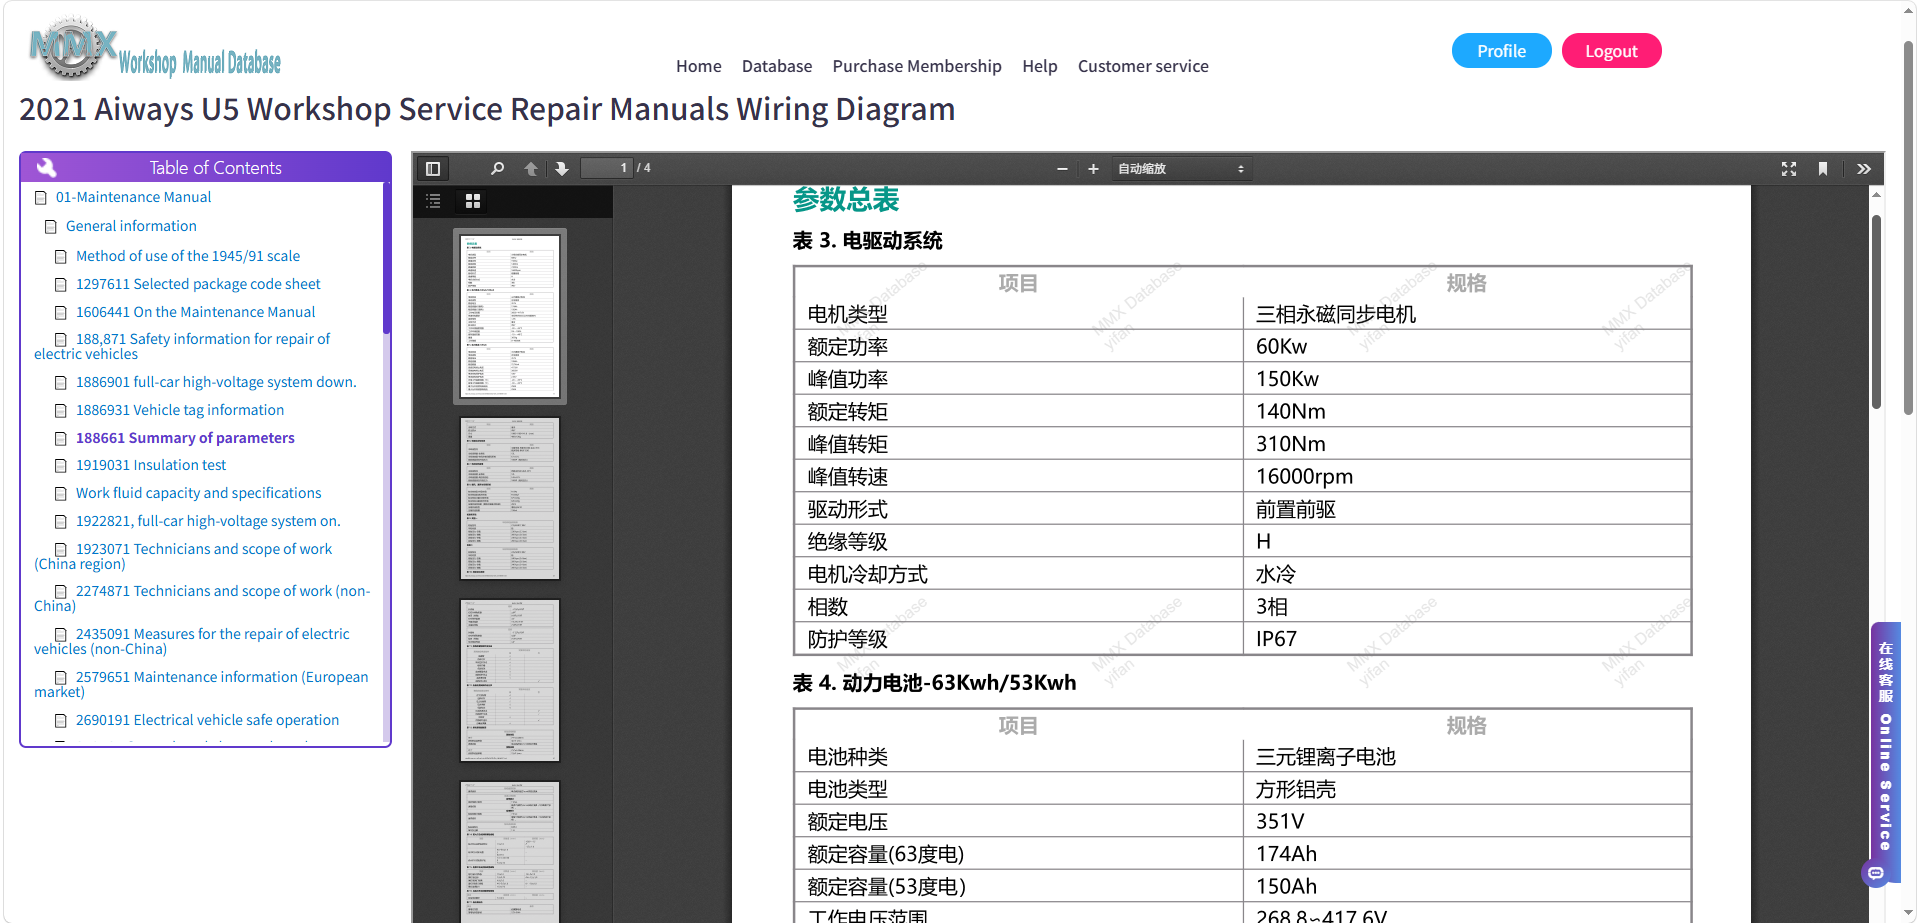Click the 'IP67' value in the PDF table
The image size is (1920, 923).
pos(1276,639)
